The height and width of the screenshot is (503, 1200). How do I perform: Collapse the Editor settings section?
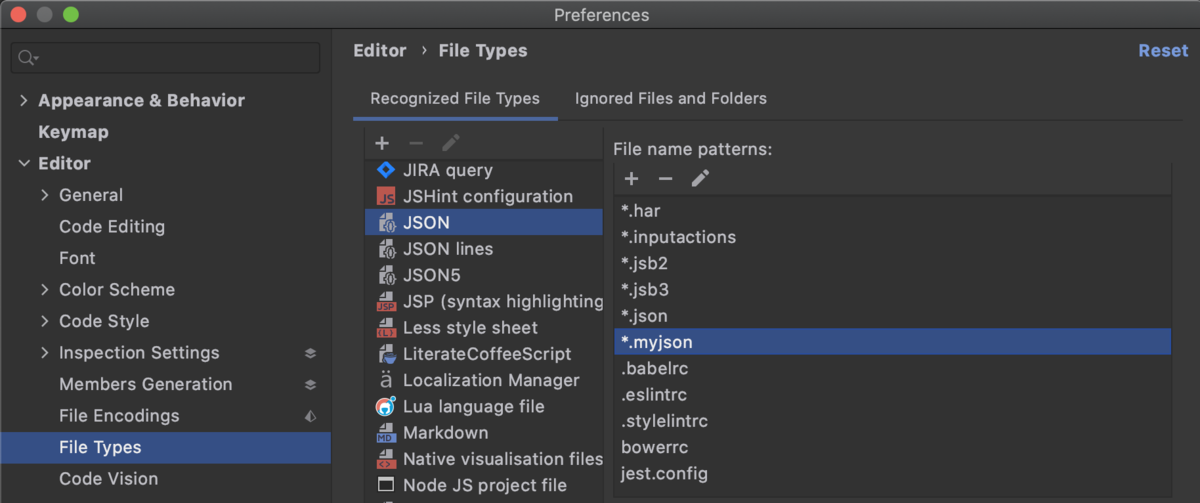coord(24,164)
